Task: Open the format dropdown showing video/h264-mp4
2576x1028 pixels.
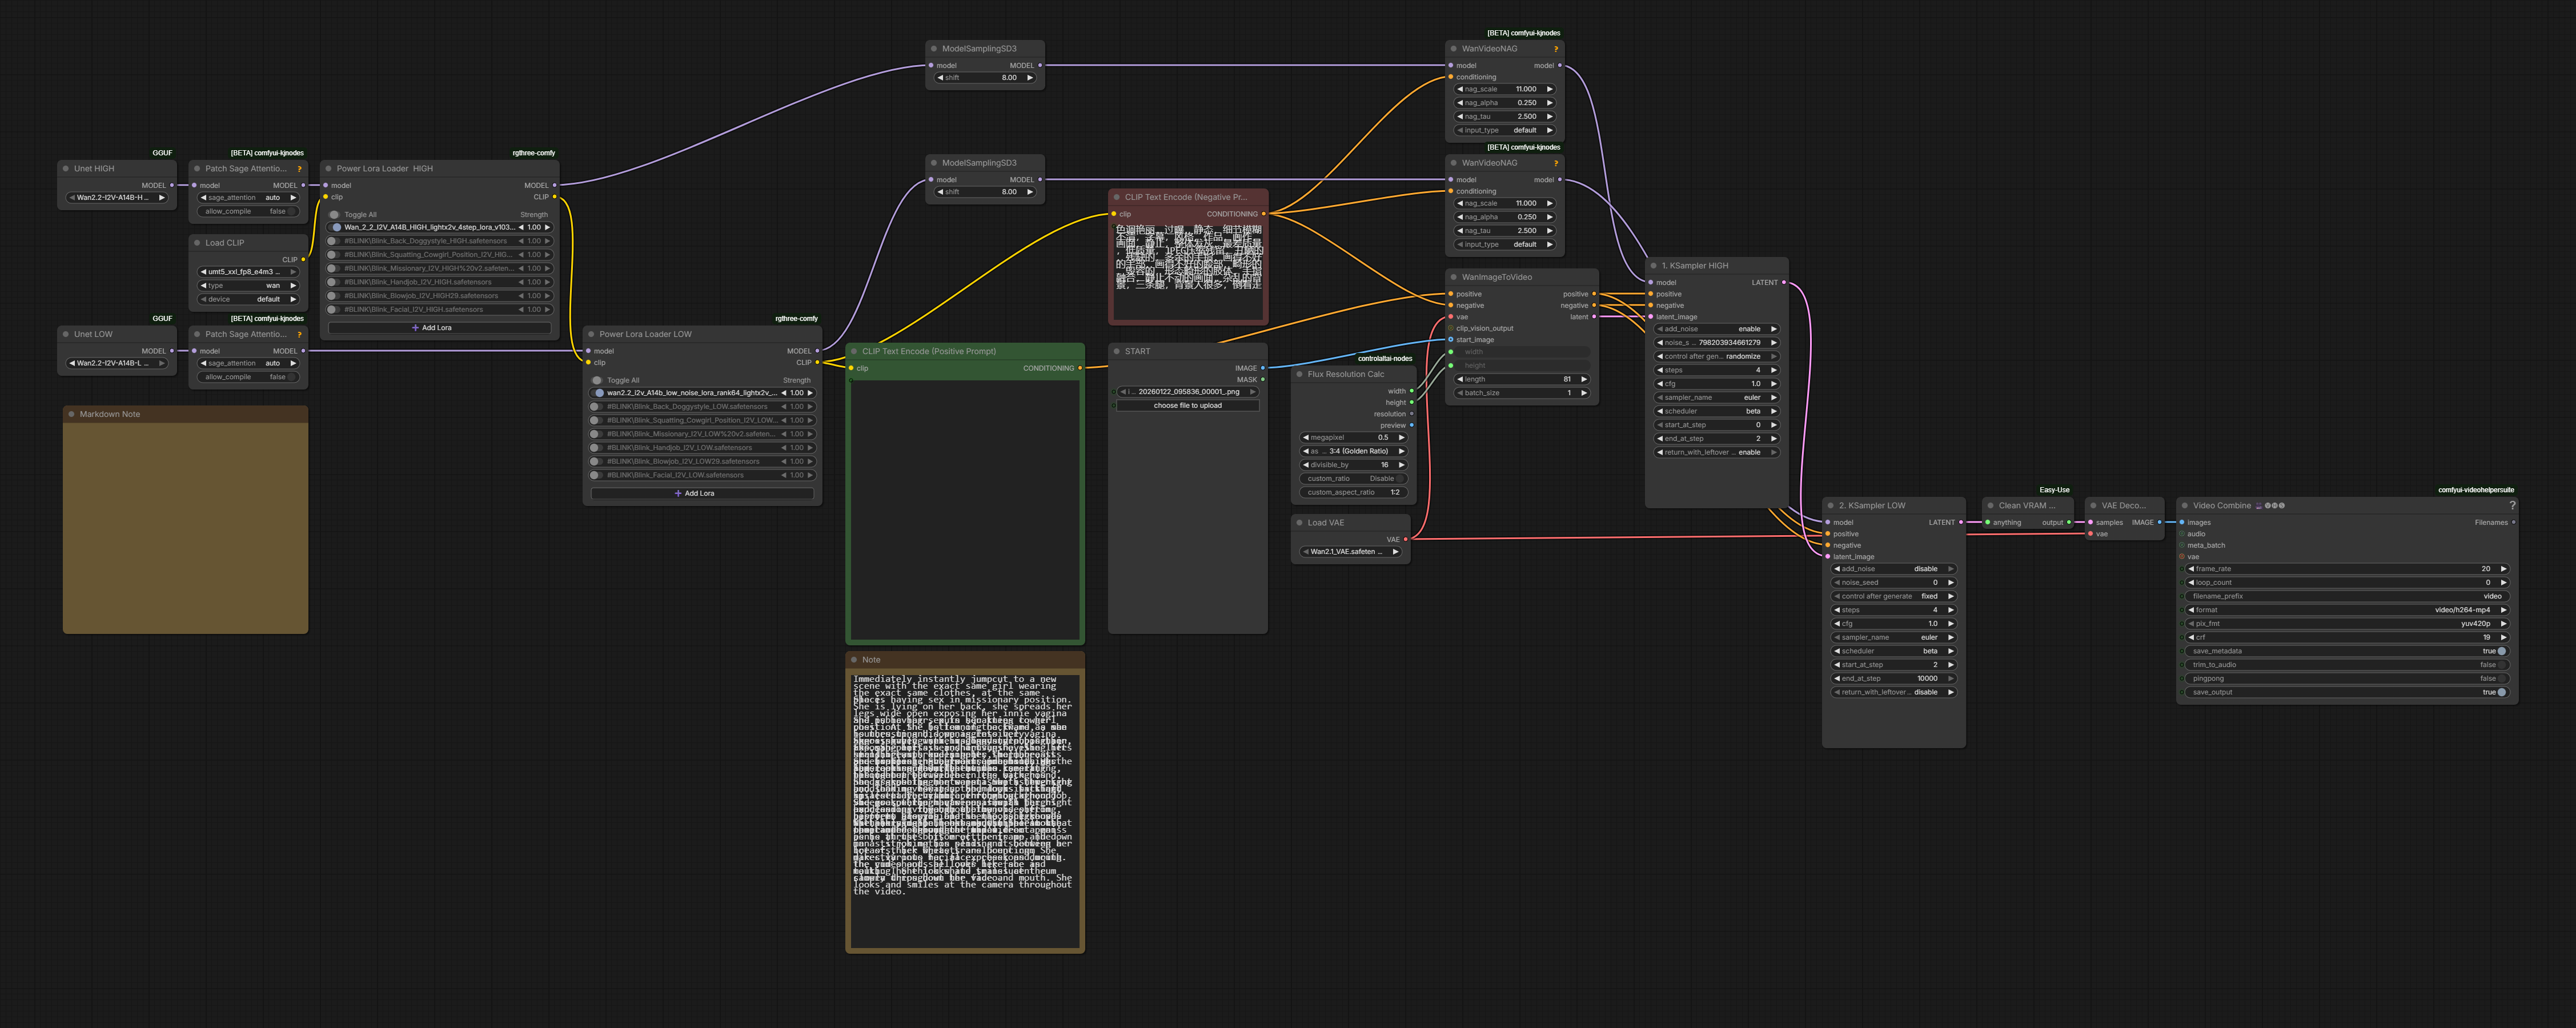Action: pos(2347,610)
